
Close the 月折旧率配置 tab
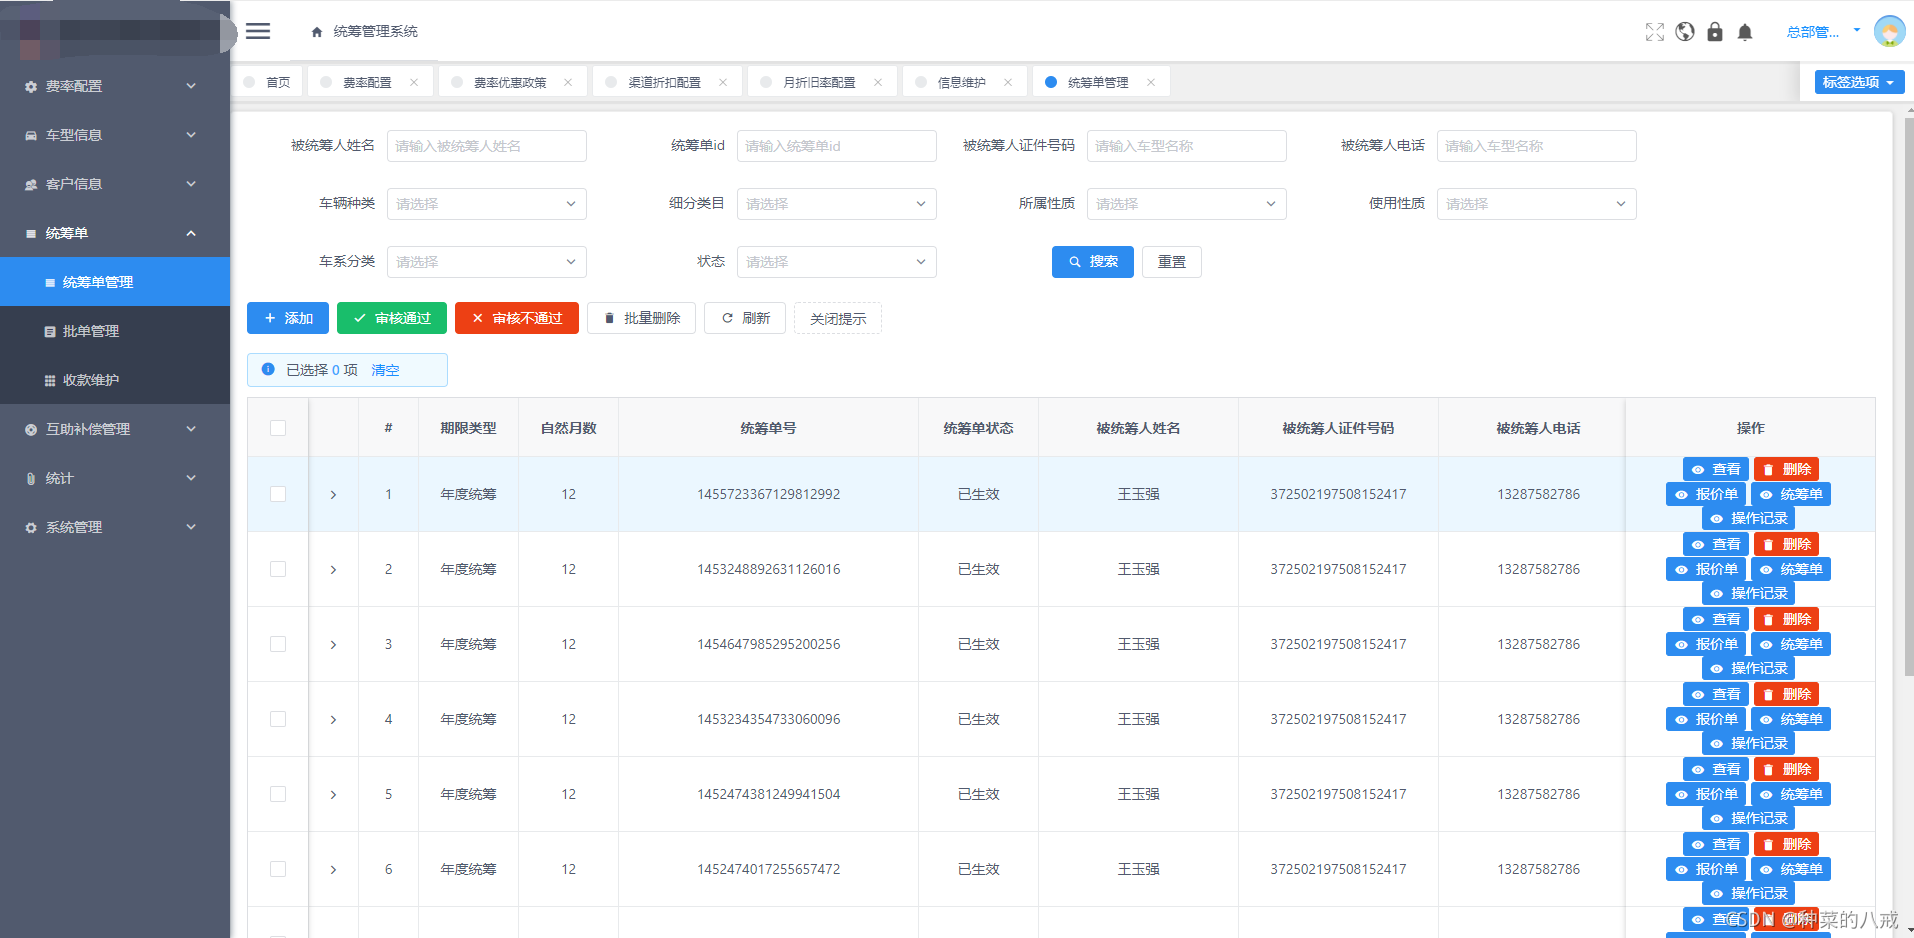(878, 82)
